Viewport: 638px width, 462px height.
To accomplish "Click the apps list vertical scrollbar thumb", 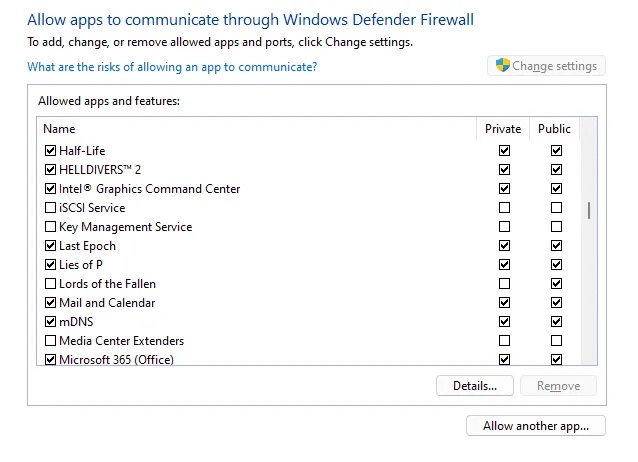I will tap(589, 210).
